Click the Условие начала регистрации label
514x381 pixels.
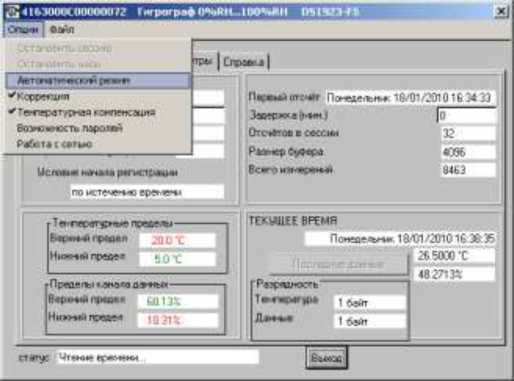[107, 172]
